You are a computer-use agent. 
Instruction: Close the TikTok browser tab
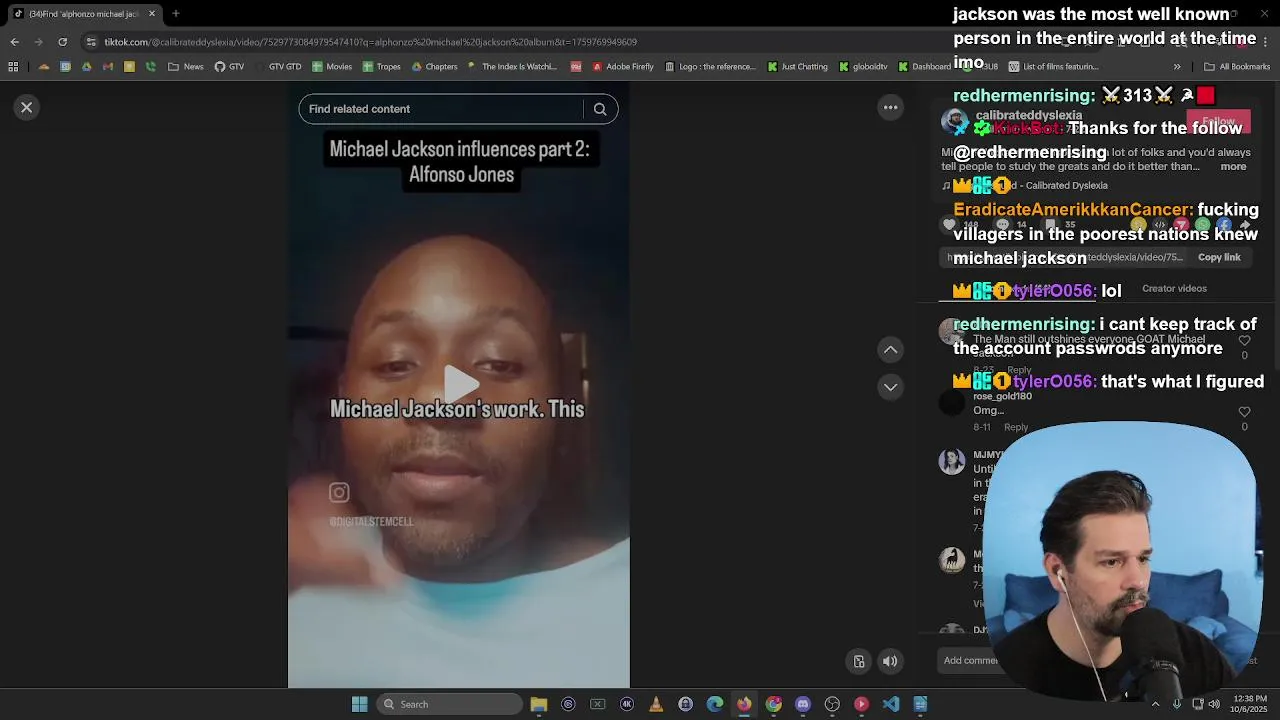[x=152, y=13]
